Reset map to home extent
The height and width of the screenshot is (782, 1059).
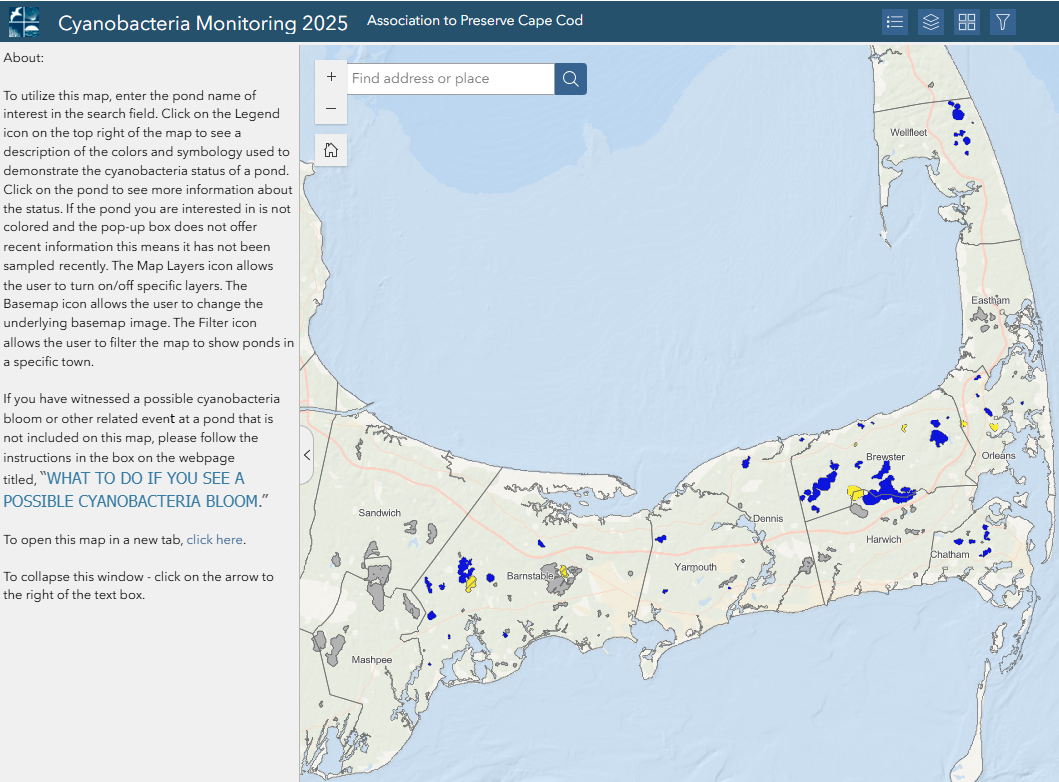click(x=331, y=151)
